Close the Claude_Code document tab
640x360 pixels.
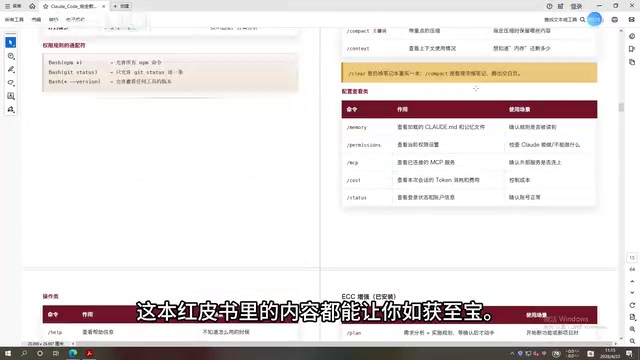click(103, 7)
